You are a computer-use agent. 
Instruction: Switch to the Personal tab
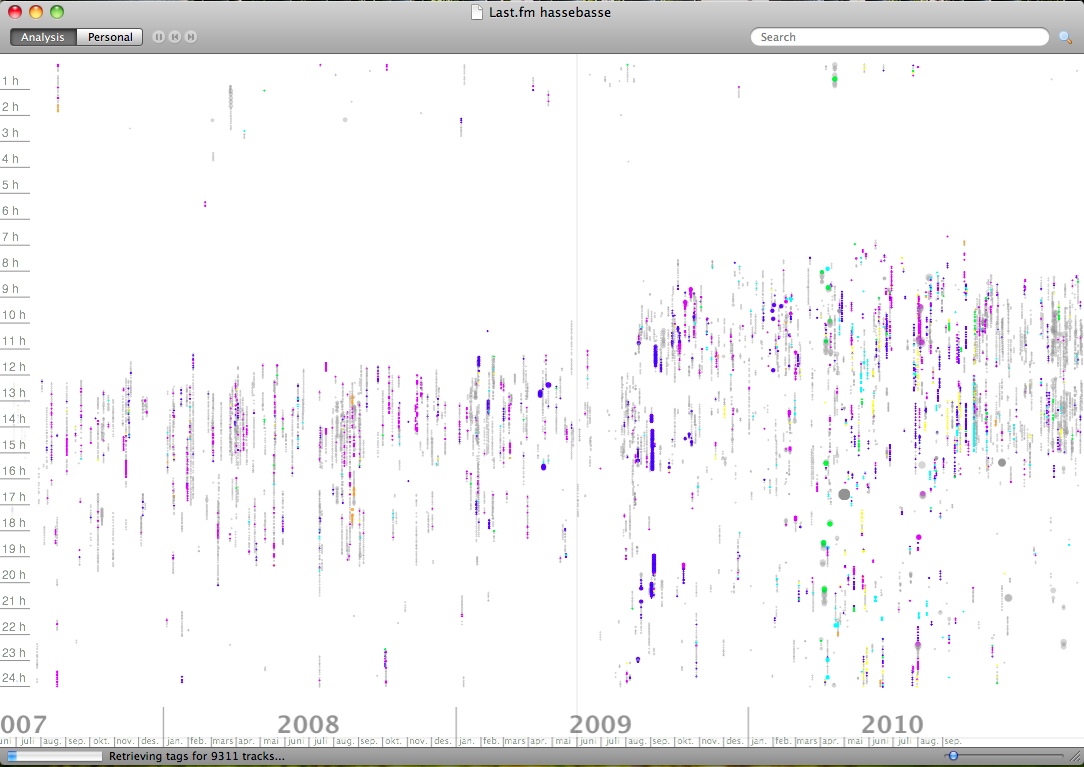point(110,37)
